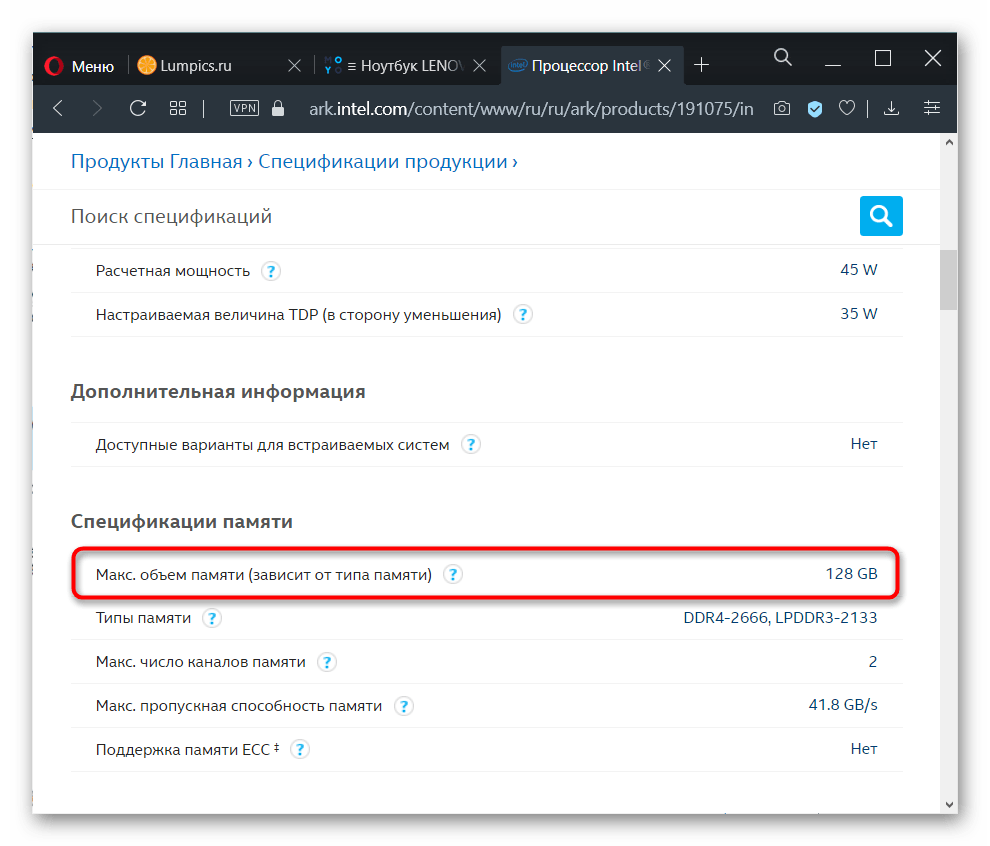Open the help tooltip for Расчетная мощность

270,271
